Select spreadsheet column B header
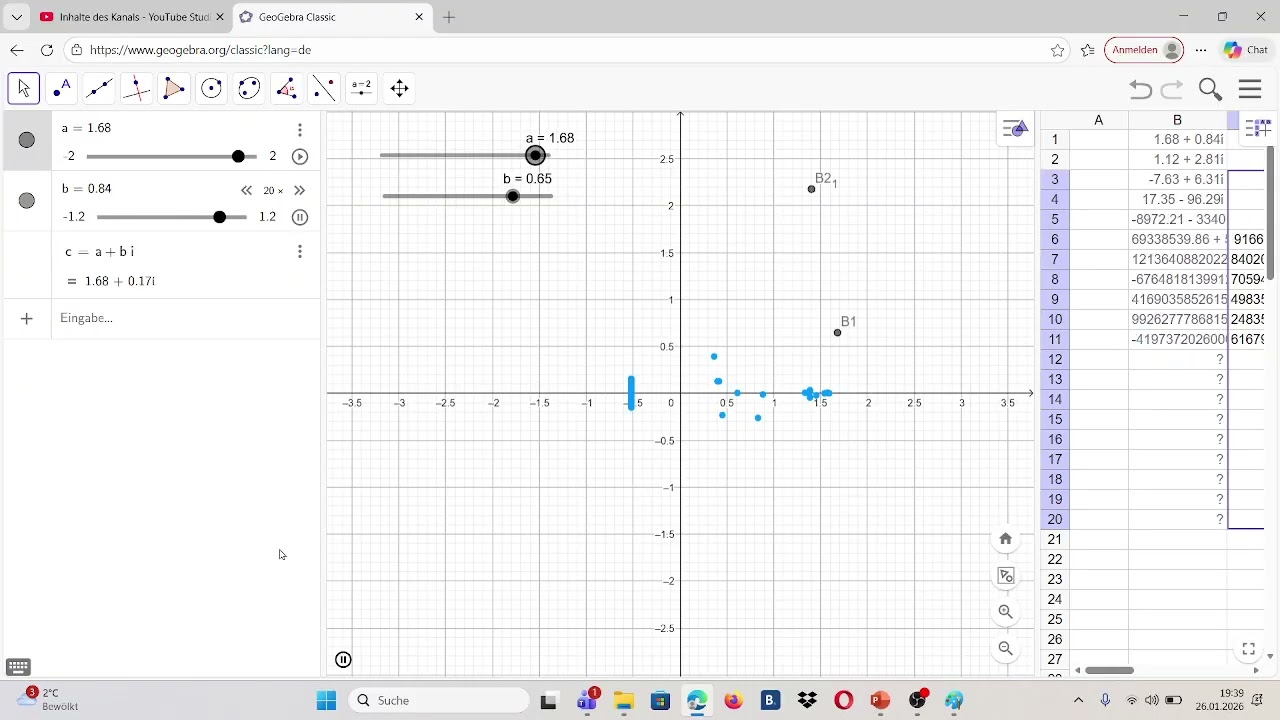1280x720 pixels. click(x=1178, y=120)
